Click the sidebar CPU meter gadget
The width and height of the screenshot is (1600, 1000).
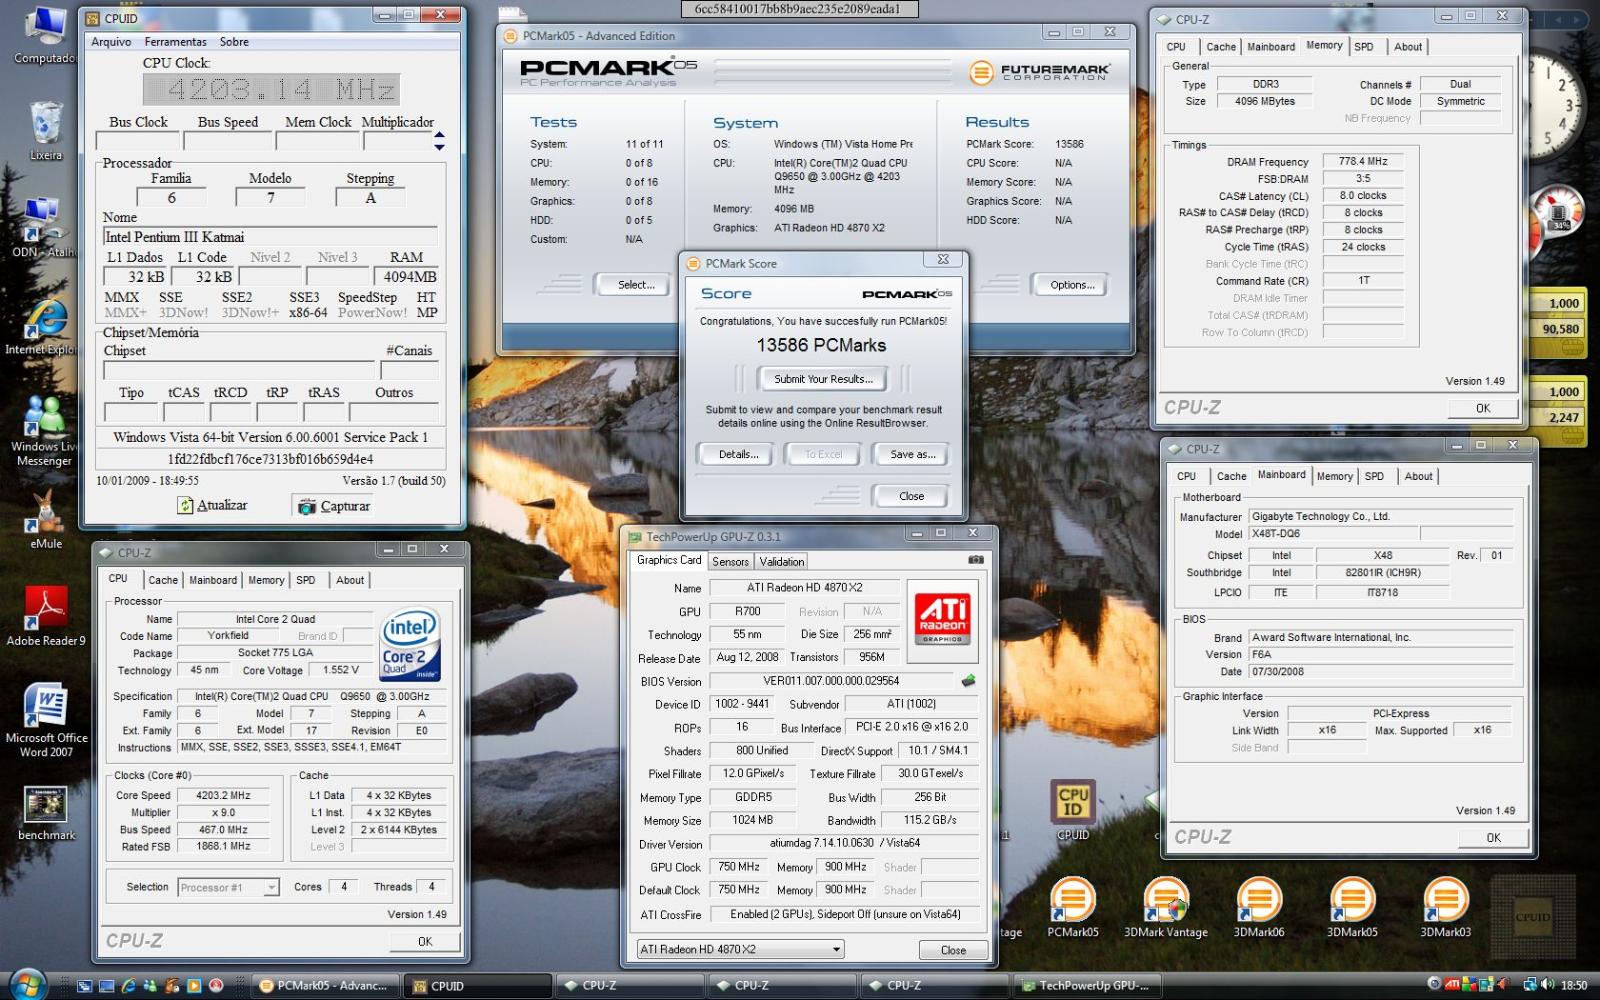[1557, 215]
